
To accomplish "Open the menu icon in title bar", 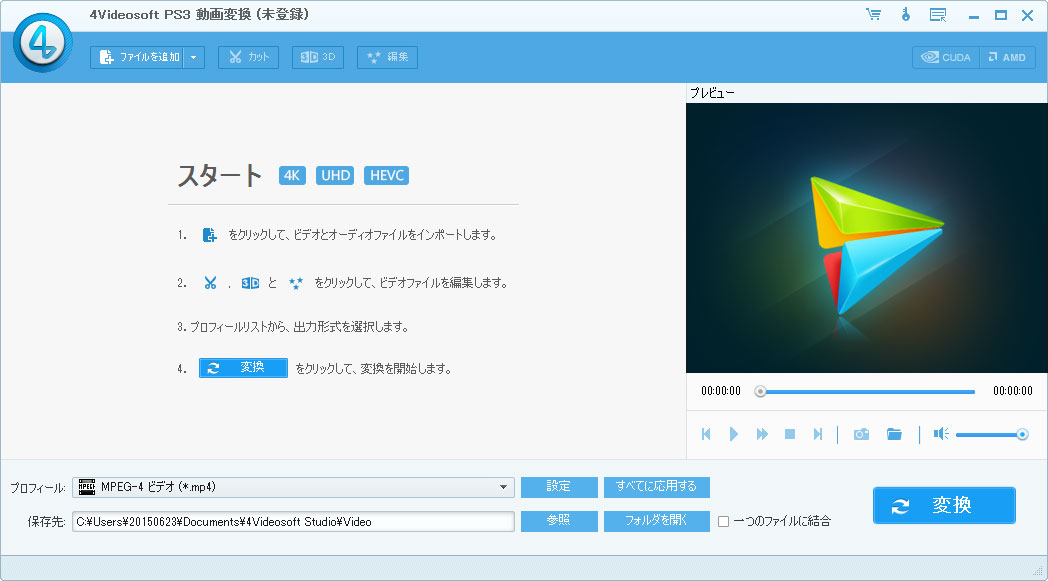I will (x=938, y=15).
